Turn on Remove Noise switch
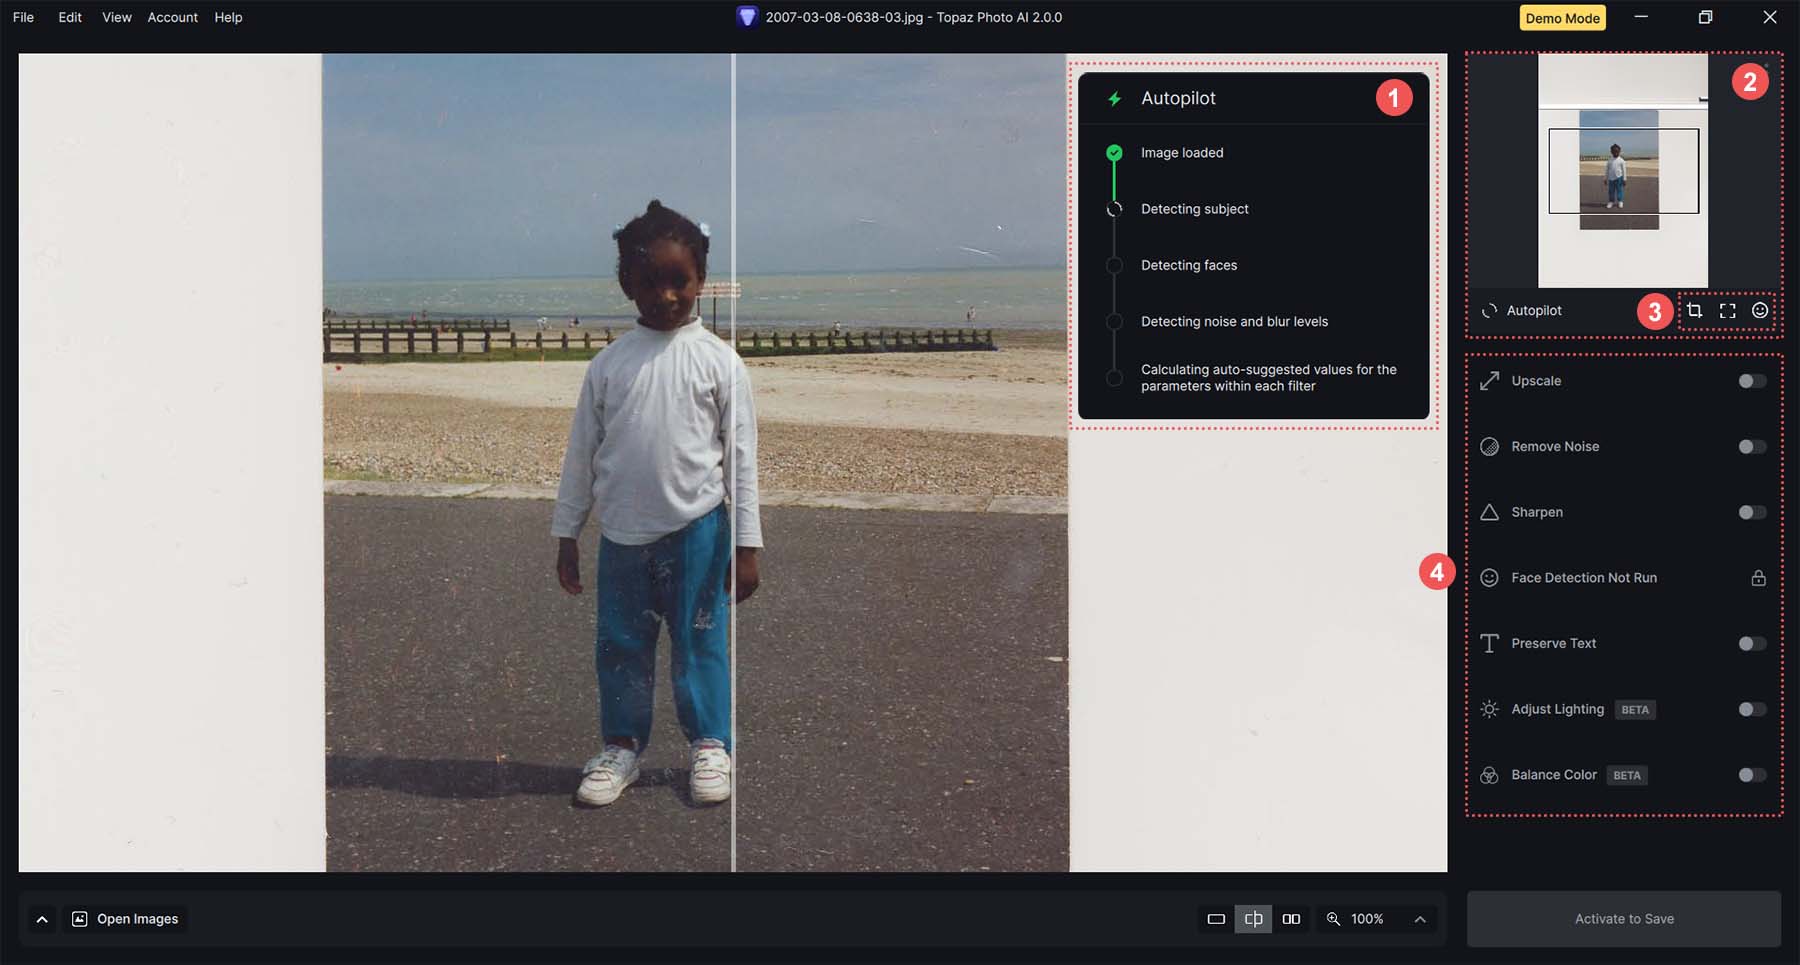 click(1752, 447)
